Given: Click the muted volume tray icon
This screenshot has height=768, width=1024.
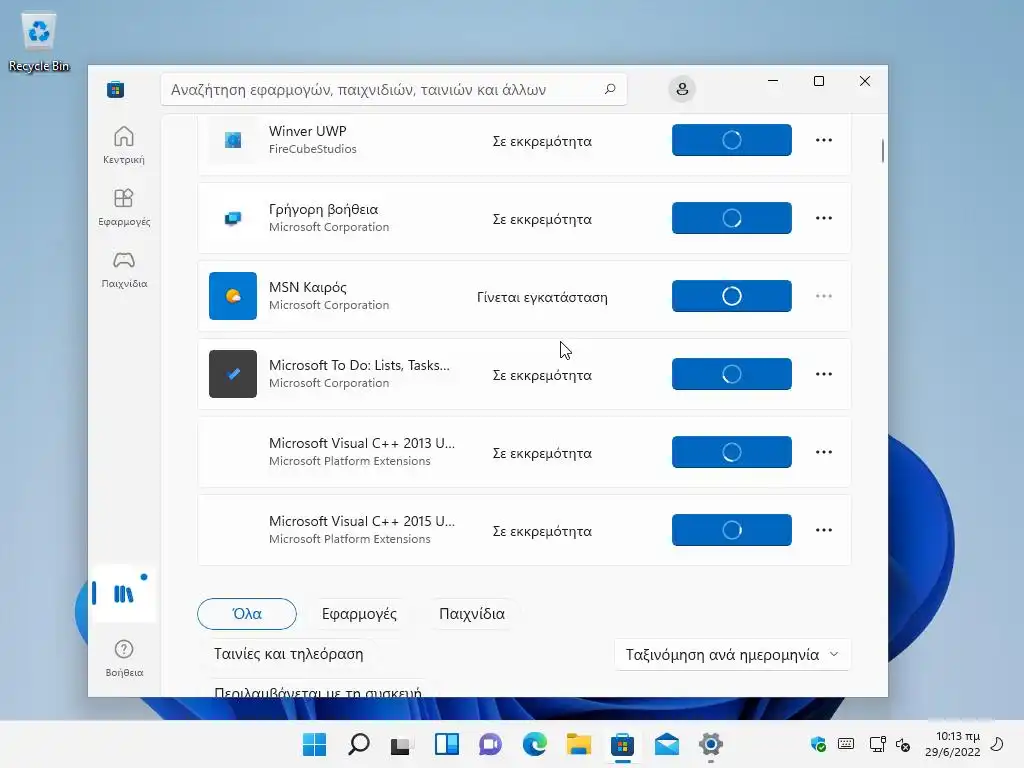Looking at the screenshot, I should pos(903,744).
